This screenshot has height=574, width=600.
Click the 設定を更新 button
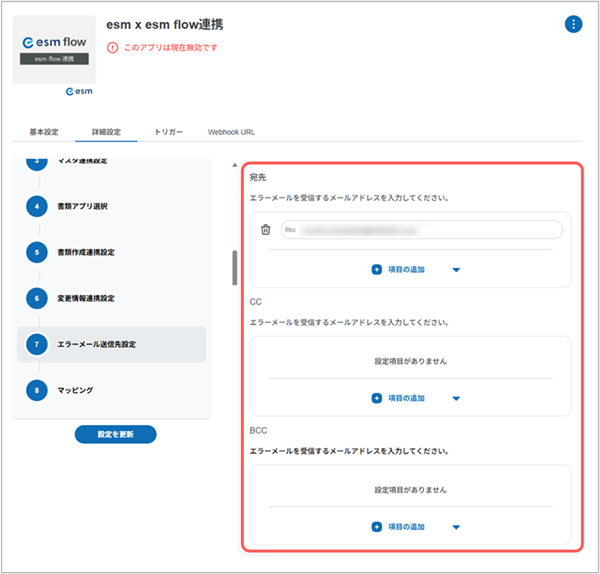pyautogui.click(x=116, y=434)
